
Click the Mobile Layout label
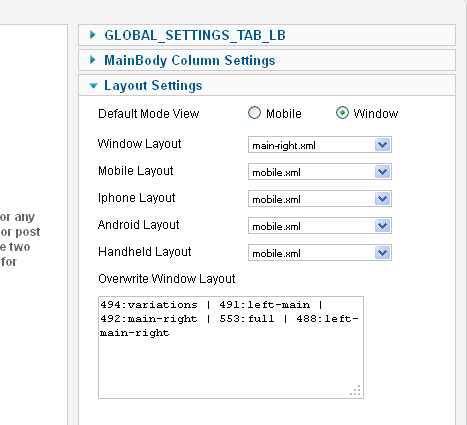(x=136, y=171)
